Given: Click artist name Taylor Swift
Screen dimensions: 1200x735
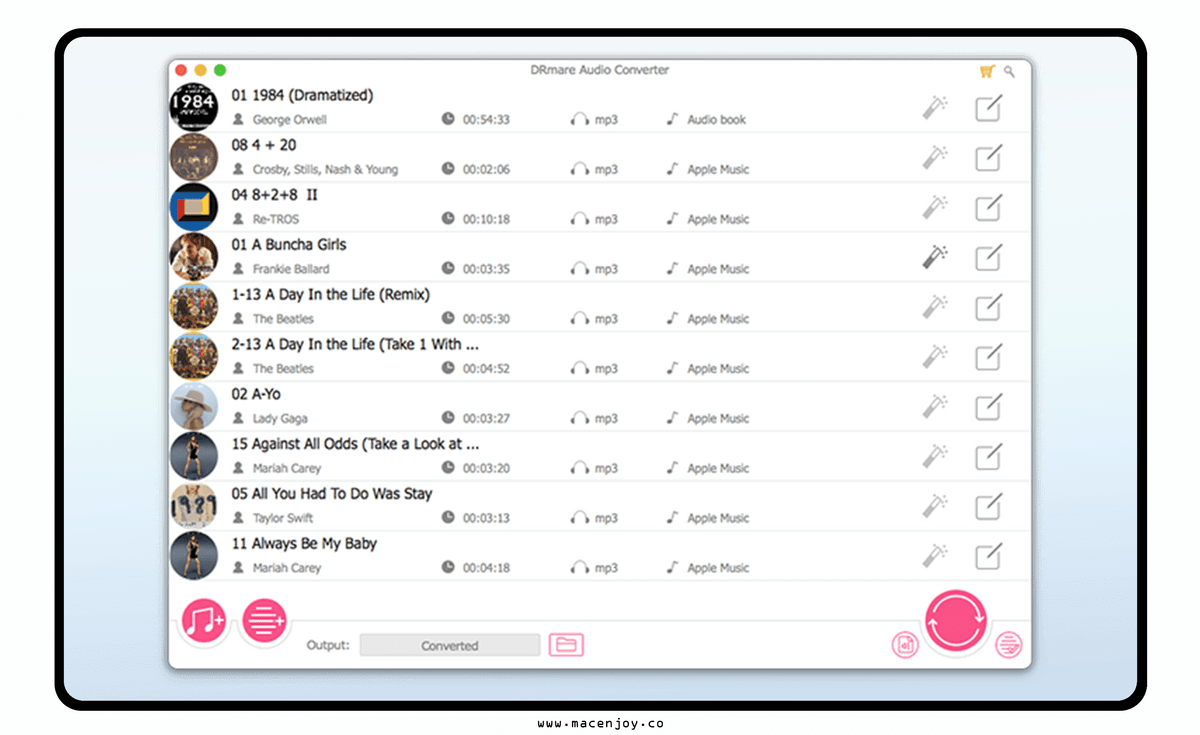Looking at the screenshot, I should coord(283,519).
